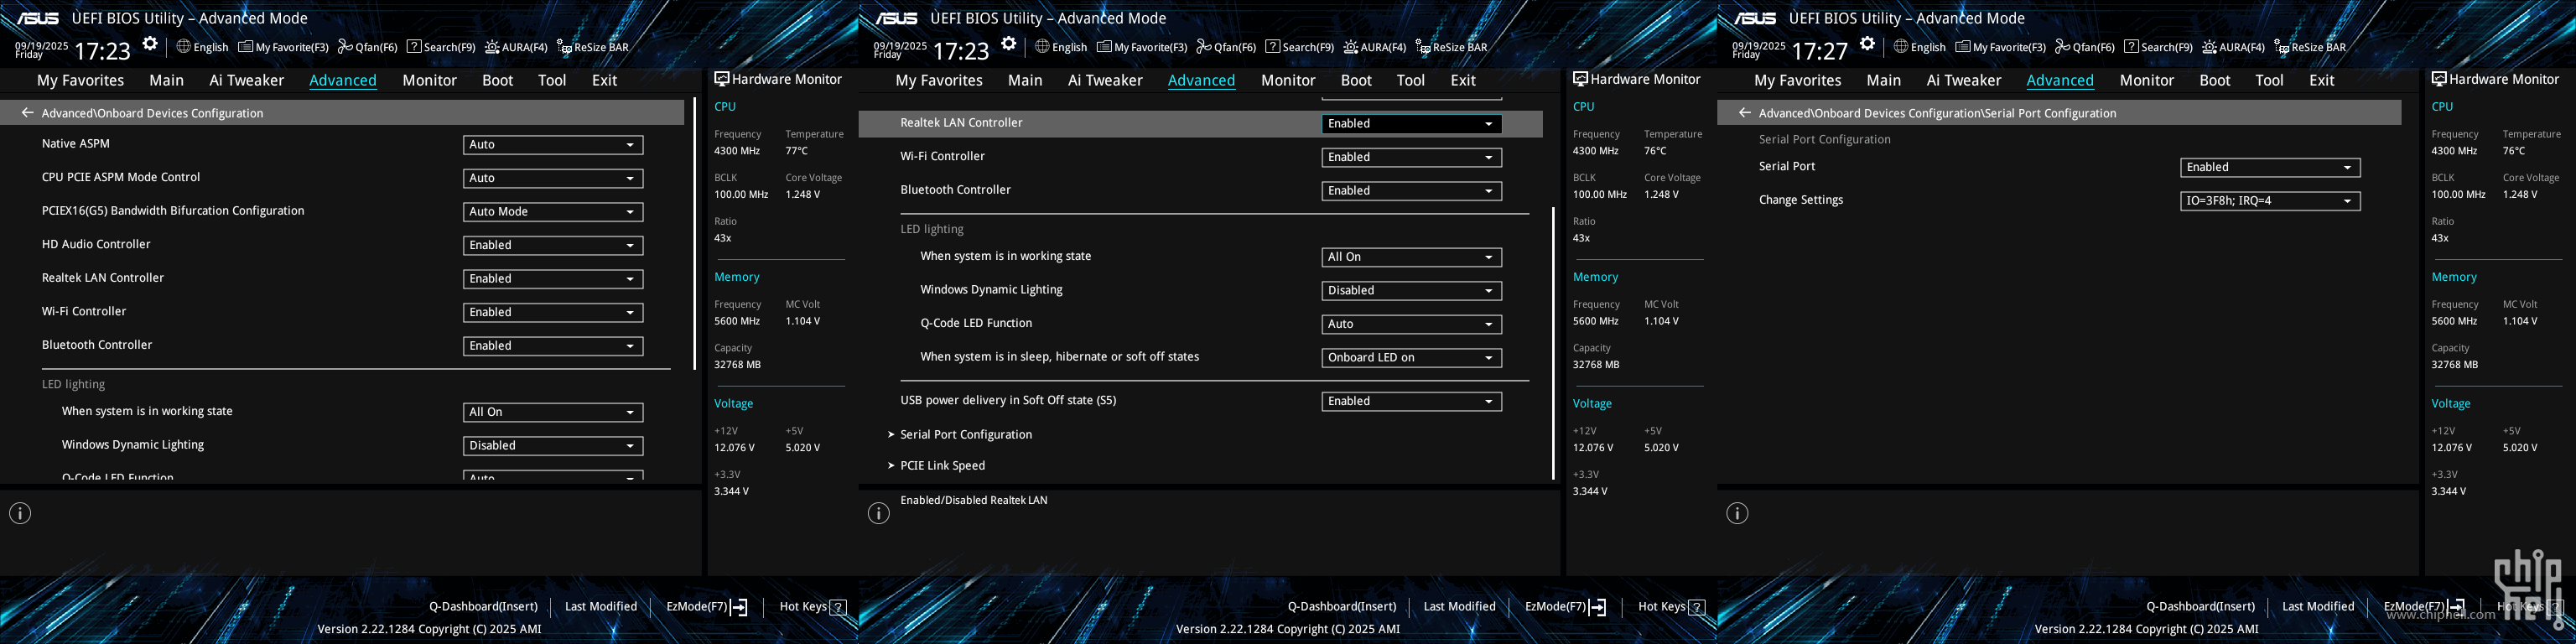Click the Serial Port label in right screen

(x=1787, y=166)
